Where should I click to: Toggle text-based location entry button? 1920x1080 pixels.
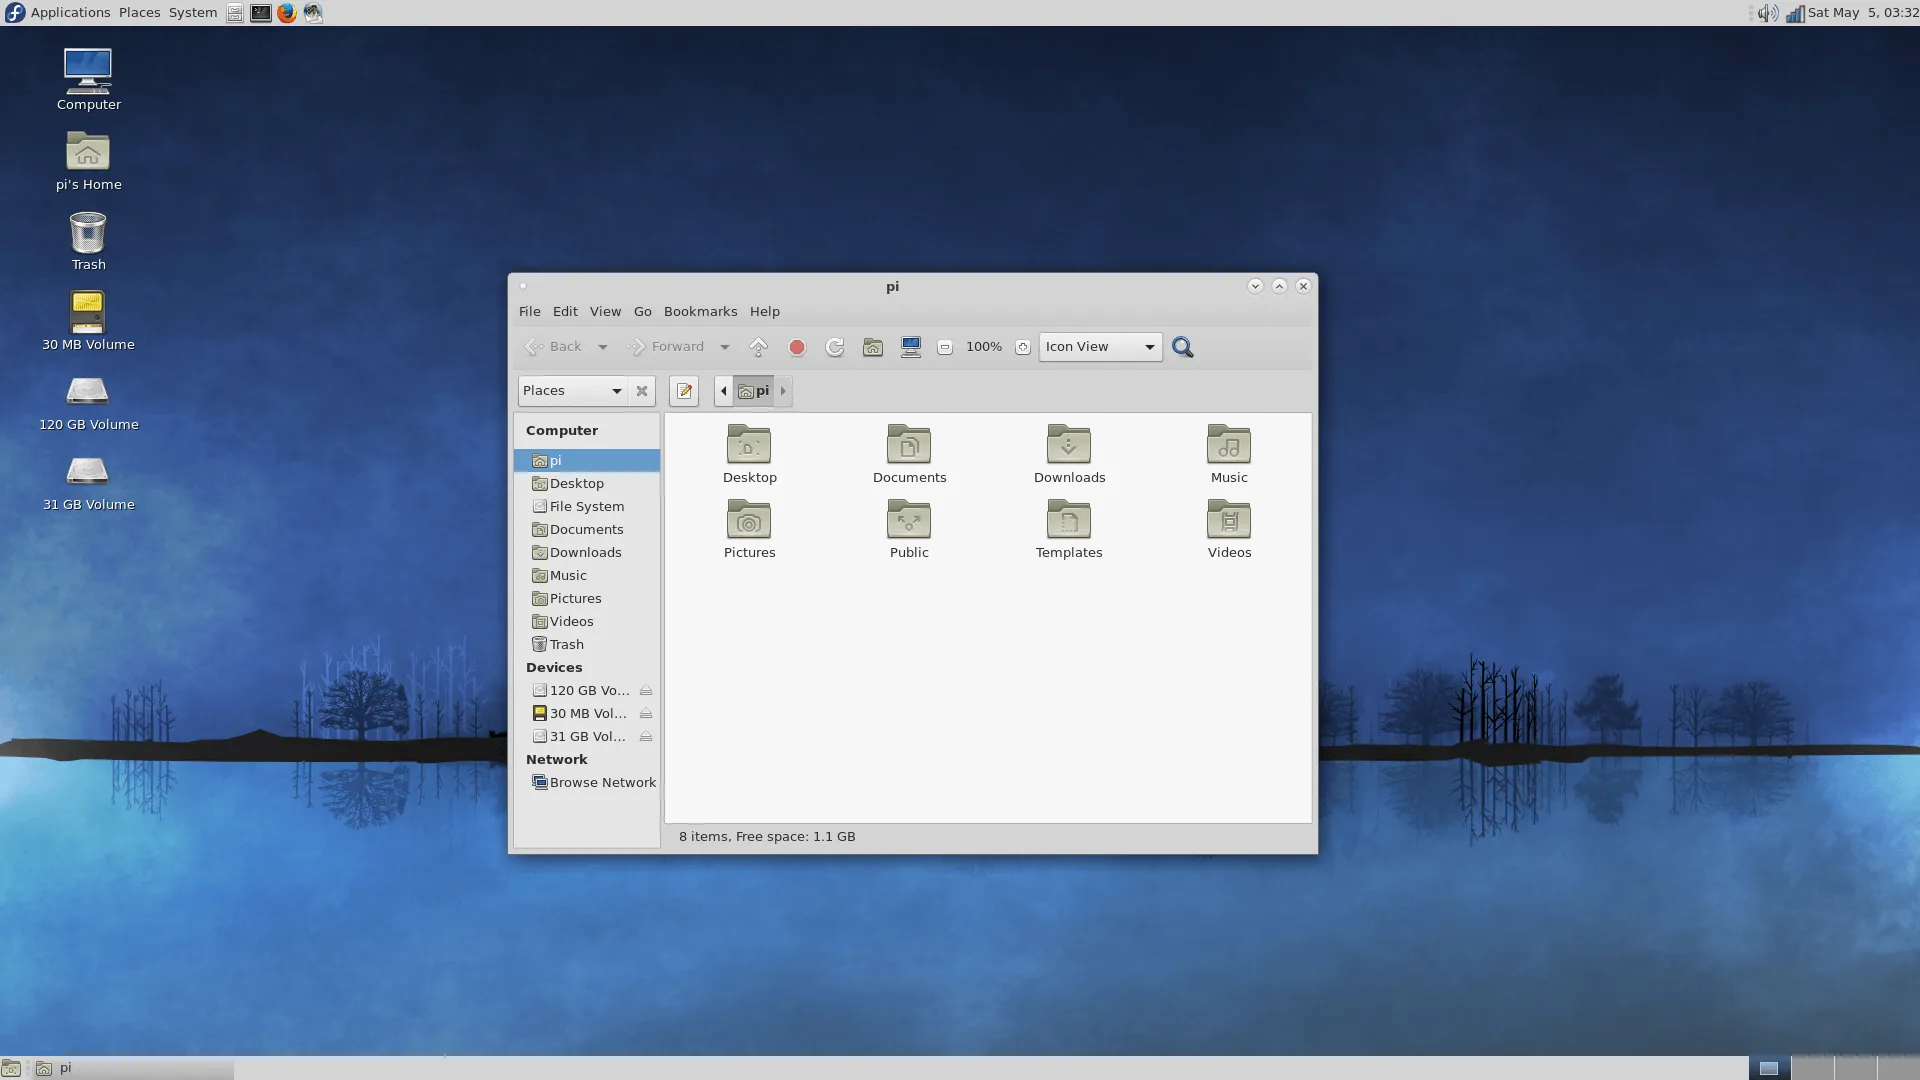[684, 391]
